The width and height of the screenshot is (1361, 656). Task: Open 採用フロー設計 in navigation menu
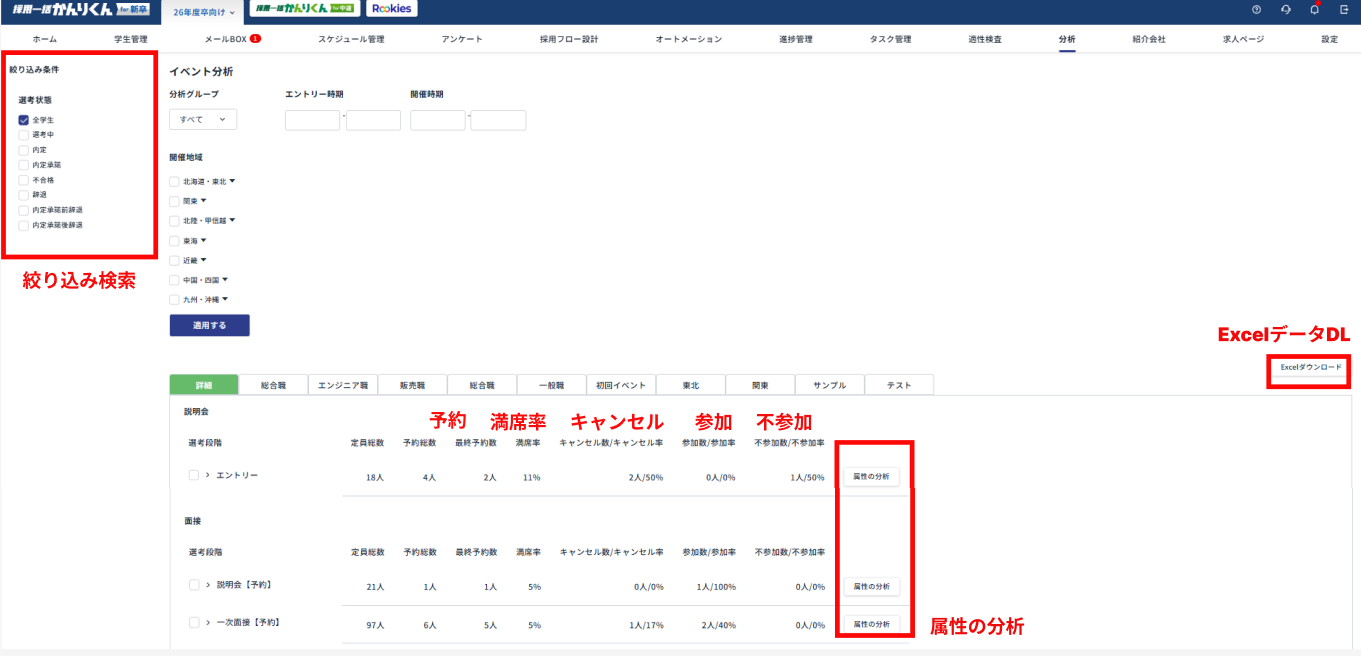coord(568,39)
